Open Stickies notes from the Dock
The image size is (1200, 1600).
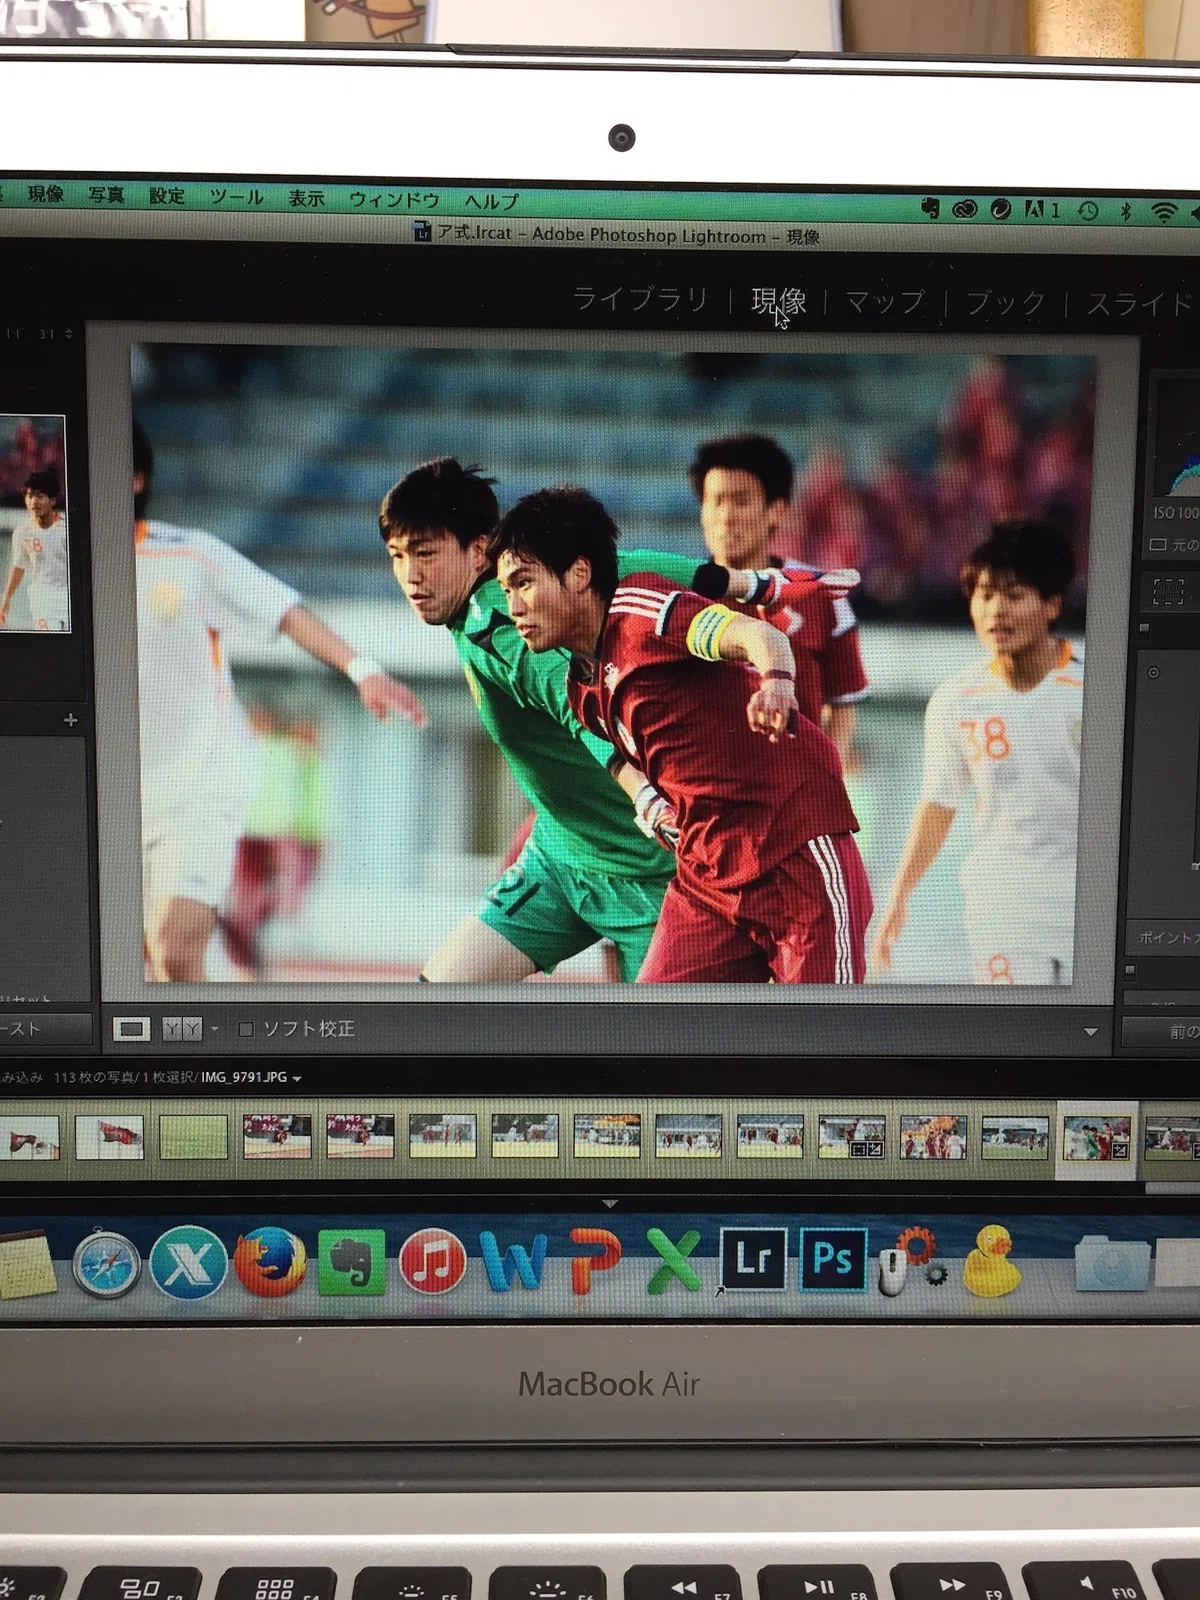(x=26, y=1266)
